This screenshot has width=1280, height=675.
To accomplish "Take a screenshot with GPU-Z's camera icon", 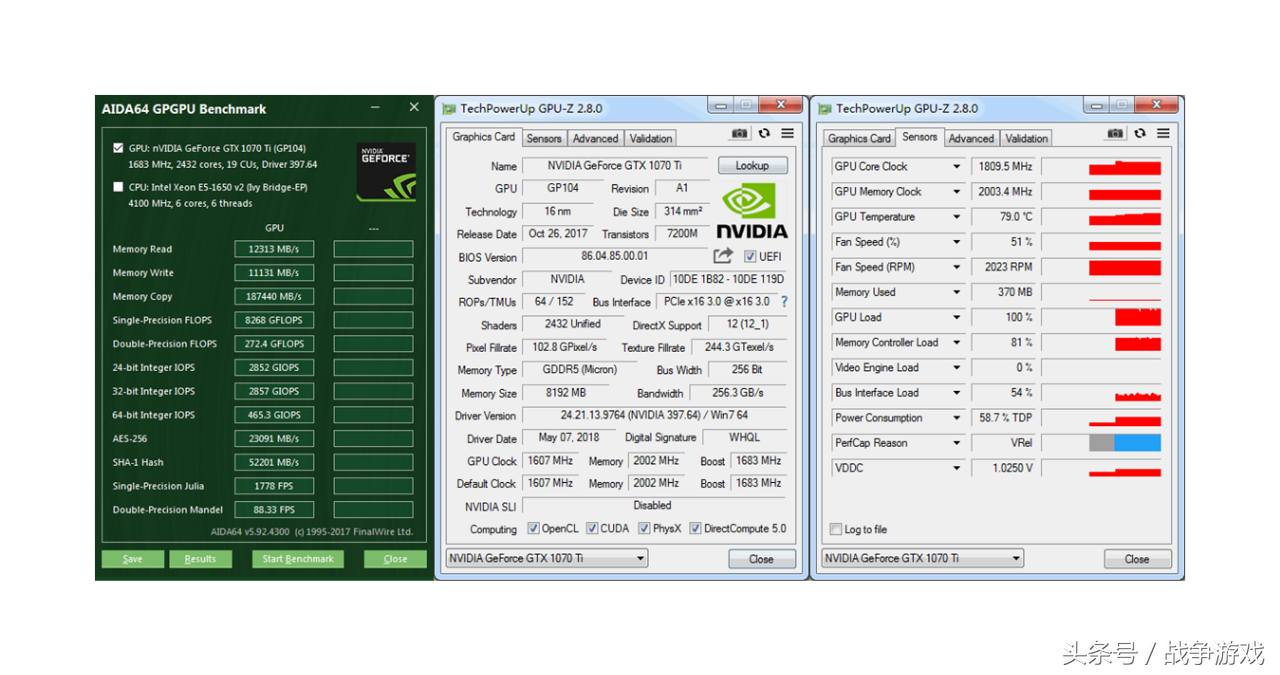I will pos(739,133).
